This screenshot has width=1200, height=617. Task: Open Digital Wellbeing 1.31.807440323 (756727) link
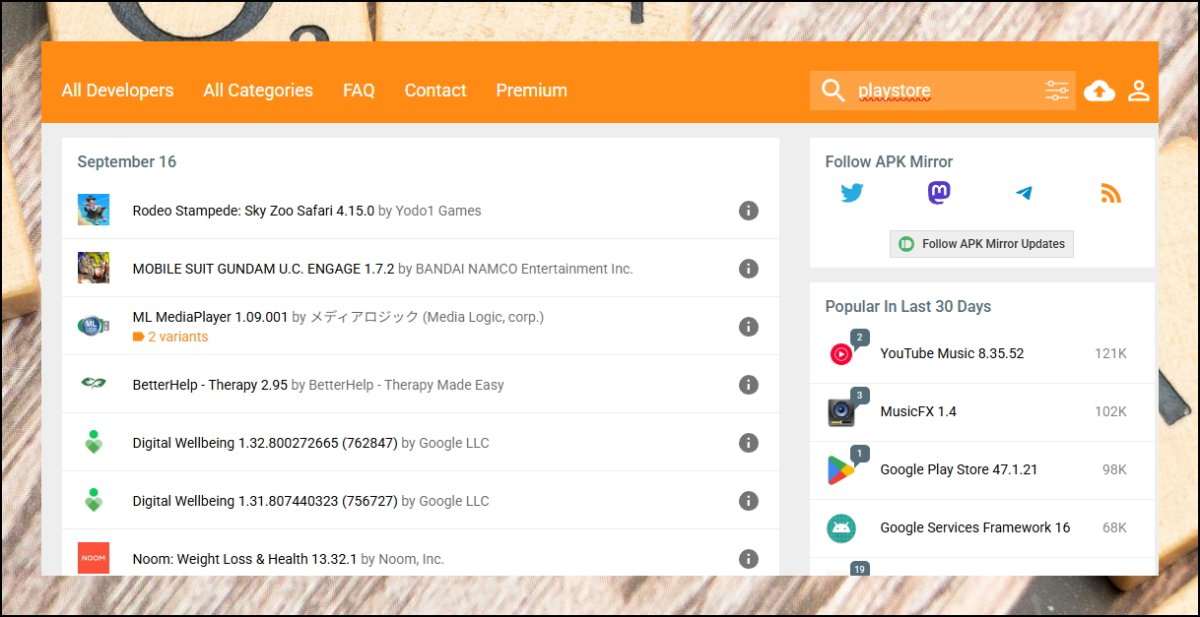tap(265, 501)
